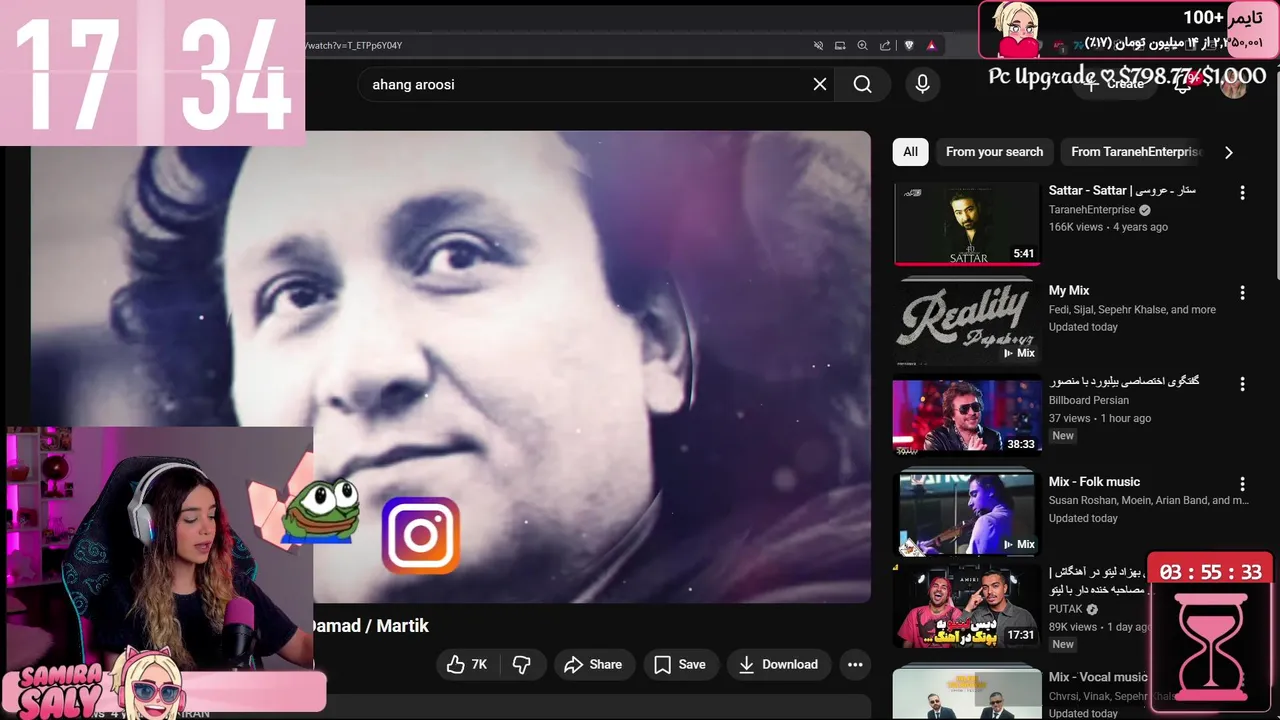
Task: Open more actions three-dot menu under video
Action: pyautogui.click(x=855, y=664)
